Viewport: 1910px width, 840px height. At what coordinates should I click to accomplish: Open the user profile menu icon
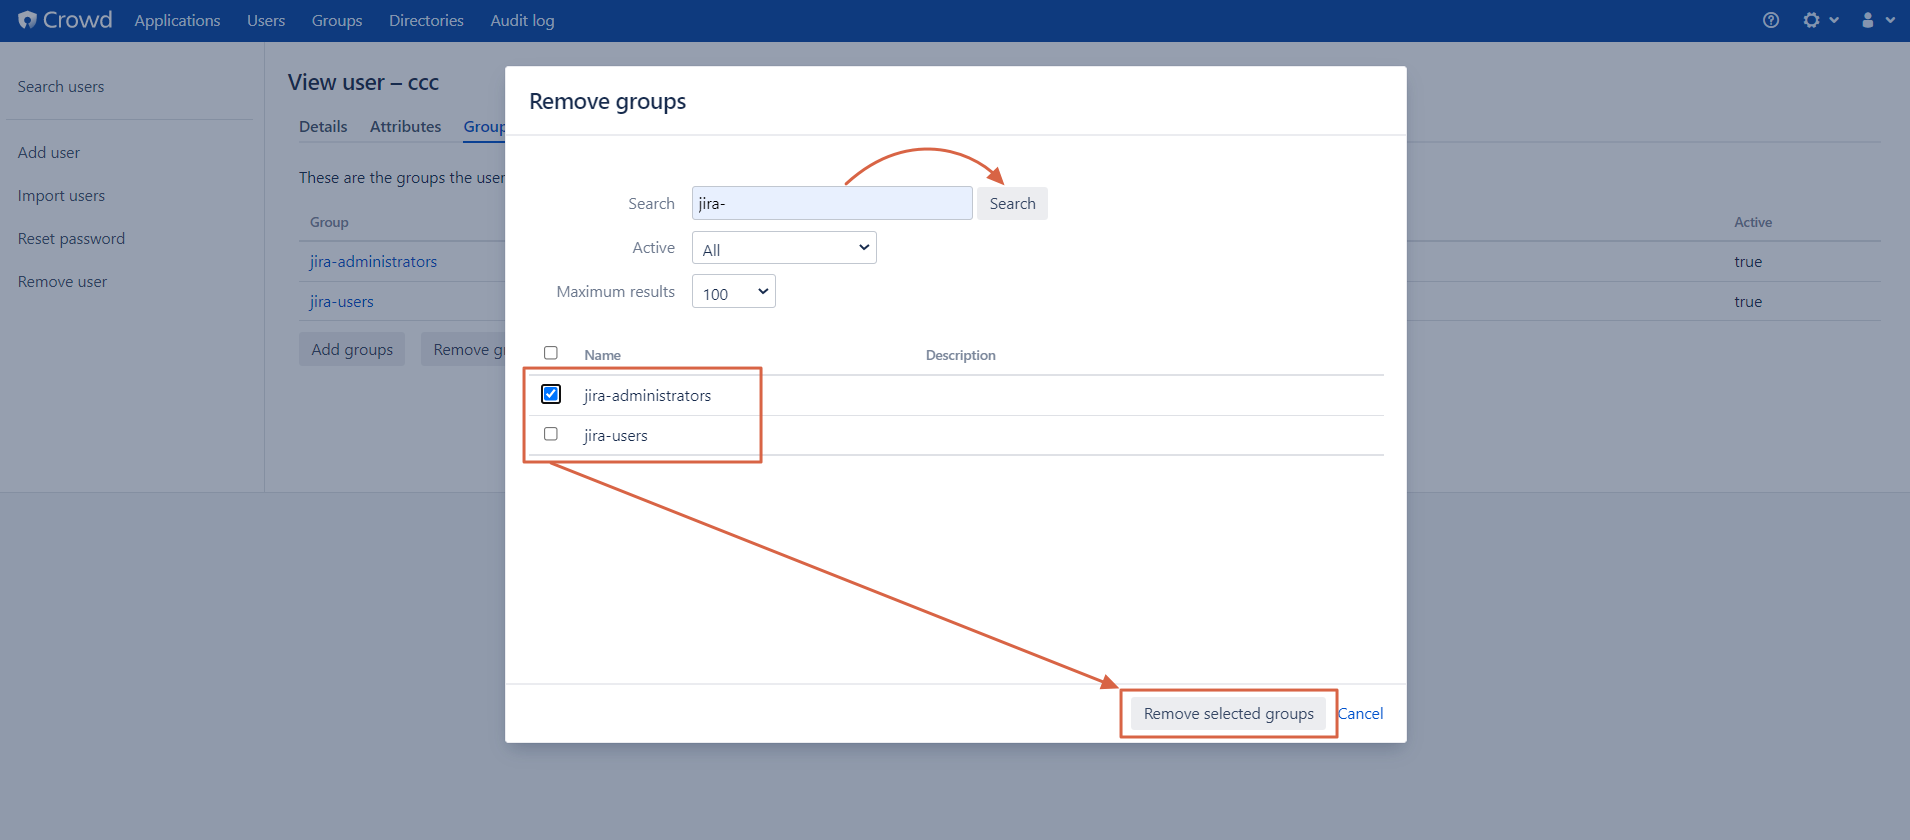pyautogui.click(x=1877, y=20)
